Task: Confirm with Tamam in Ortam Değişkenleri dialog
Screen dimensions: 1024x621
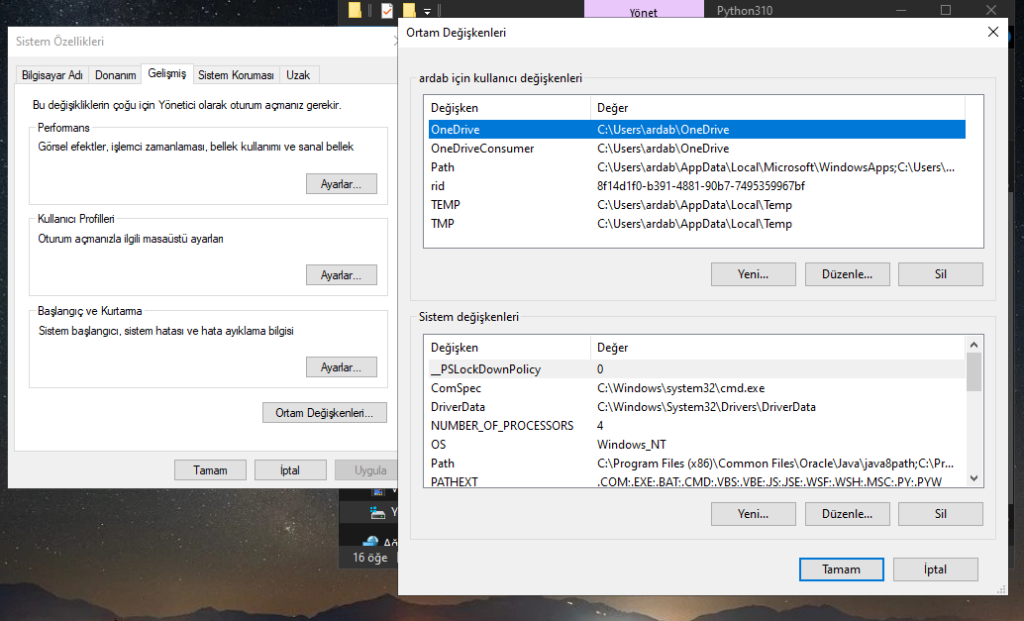Action: tap(840, 569)
